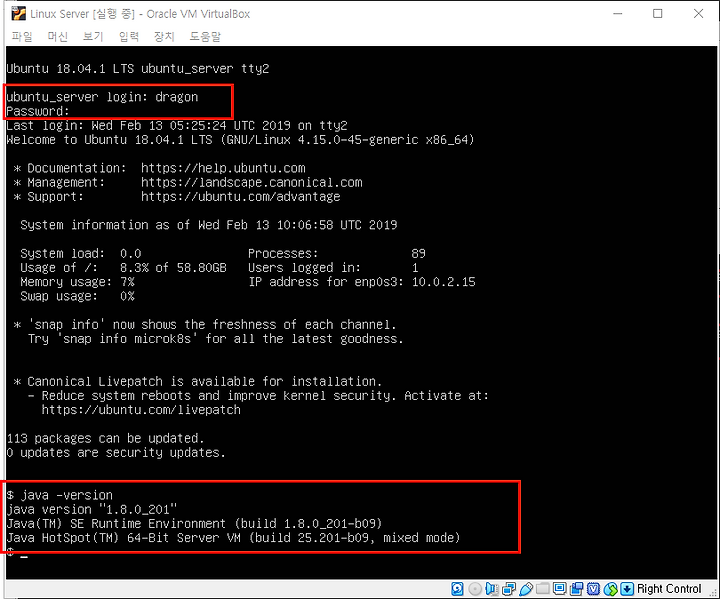Screen dimensions: 720x599
Task: Click the '0 updates are security updates.' line
Action: 116,452
